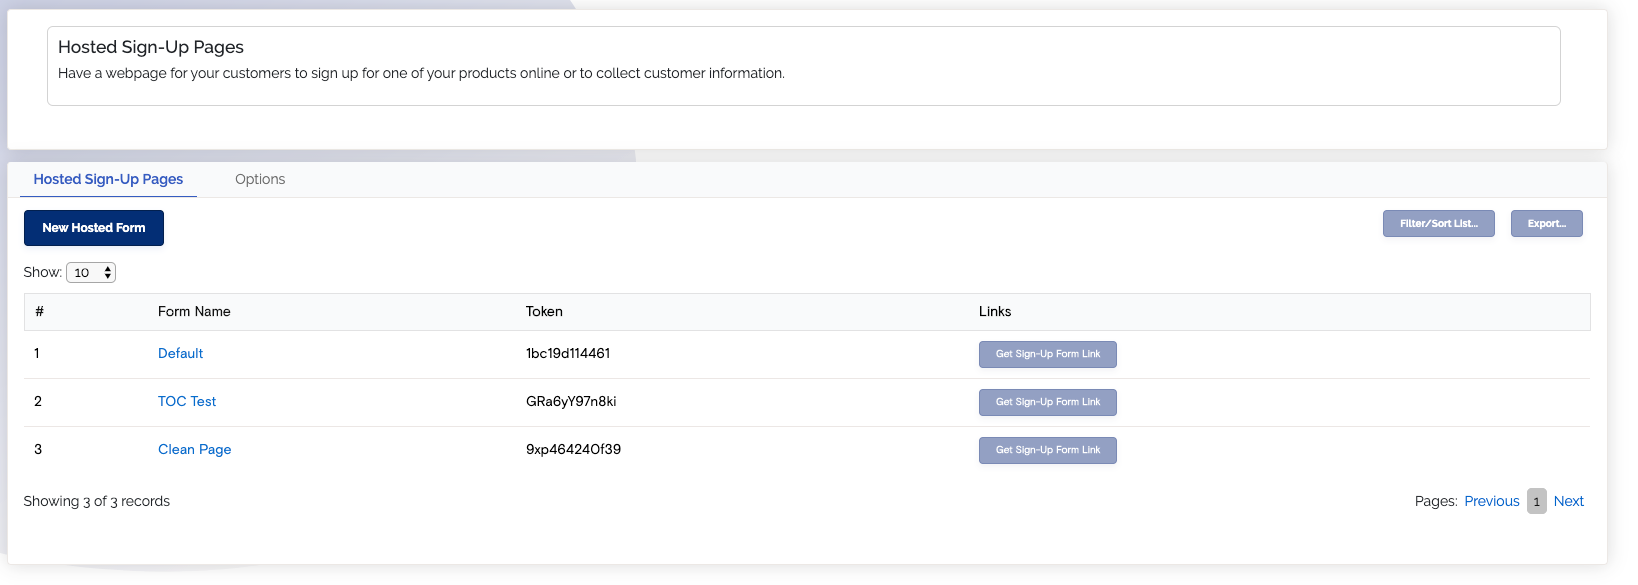
Task: Select the Hosted Sign-Up Pages tab
Action: [108, 179]
